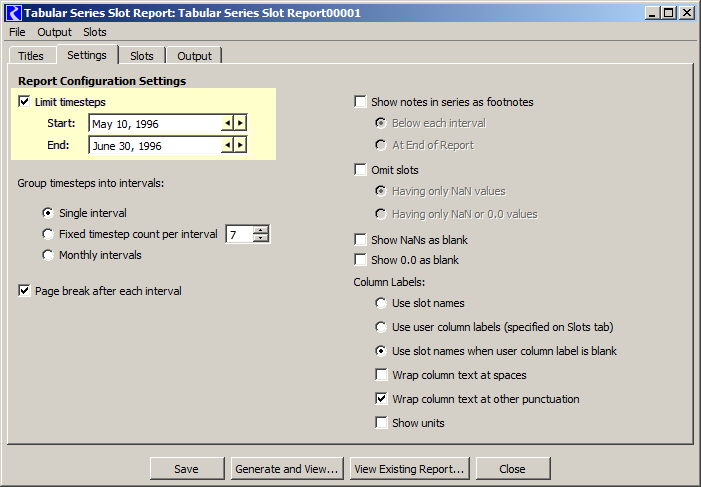Click the Start date input field
This screenshot has height=487, width=701.
[155, 123]
